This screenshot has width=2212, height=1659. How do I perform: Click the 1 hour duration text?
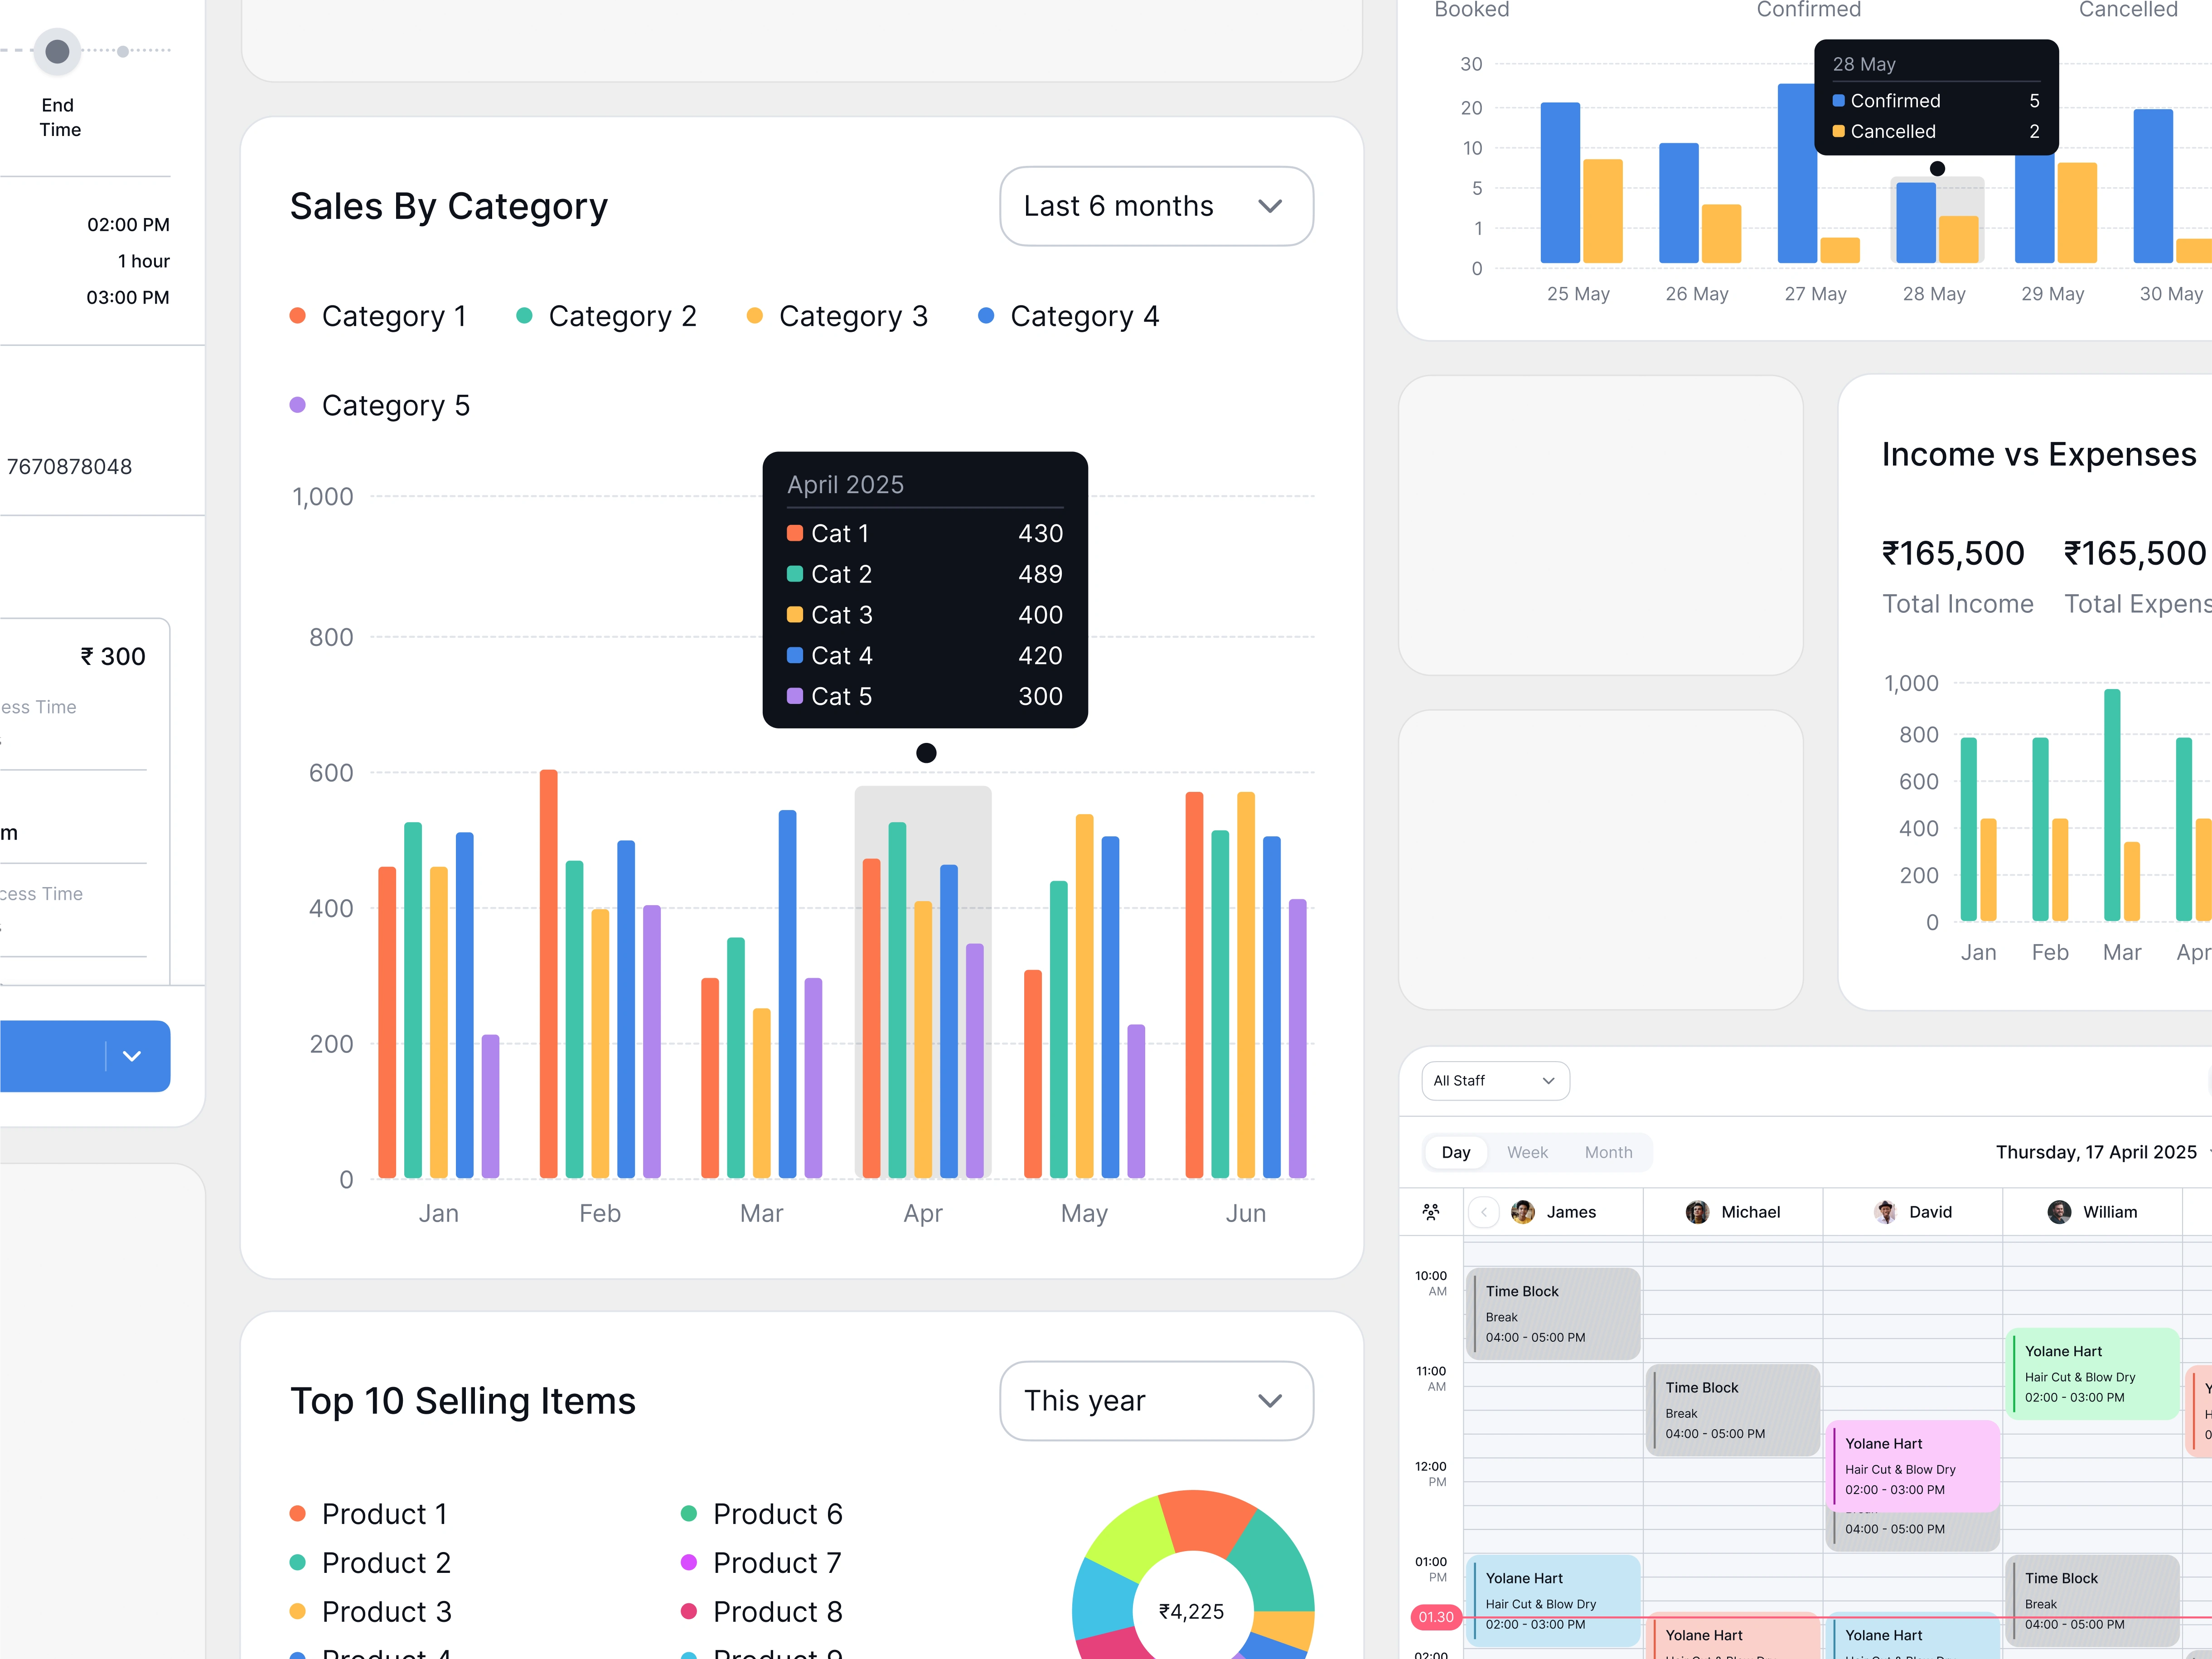pyautogui.click(x=144, y=261)
